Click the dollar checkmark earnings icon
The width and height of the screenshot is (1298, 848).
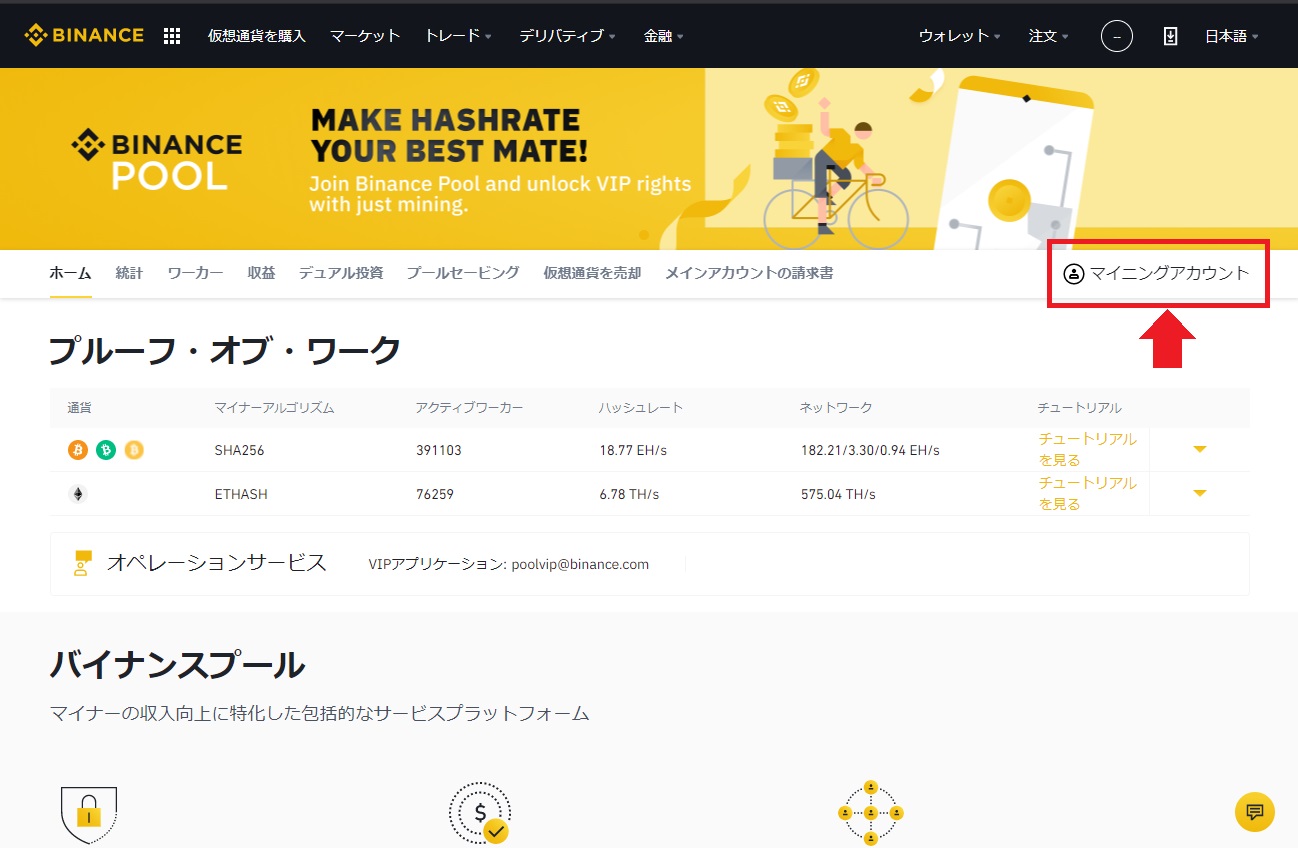tap(481, 813)
